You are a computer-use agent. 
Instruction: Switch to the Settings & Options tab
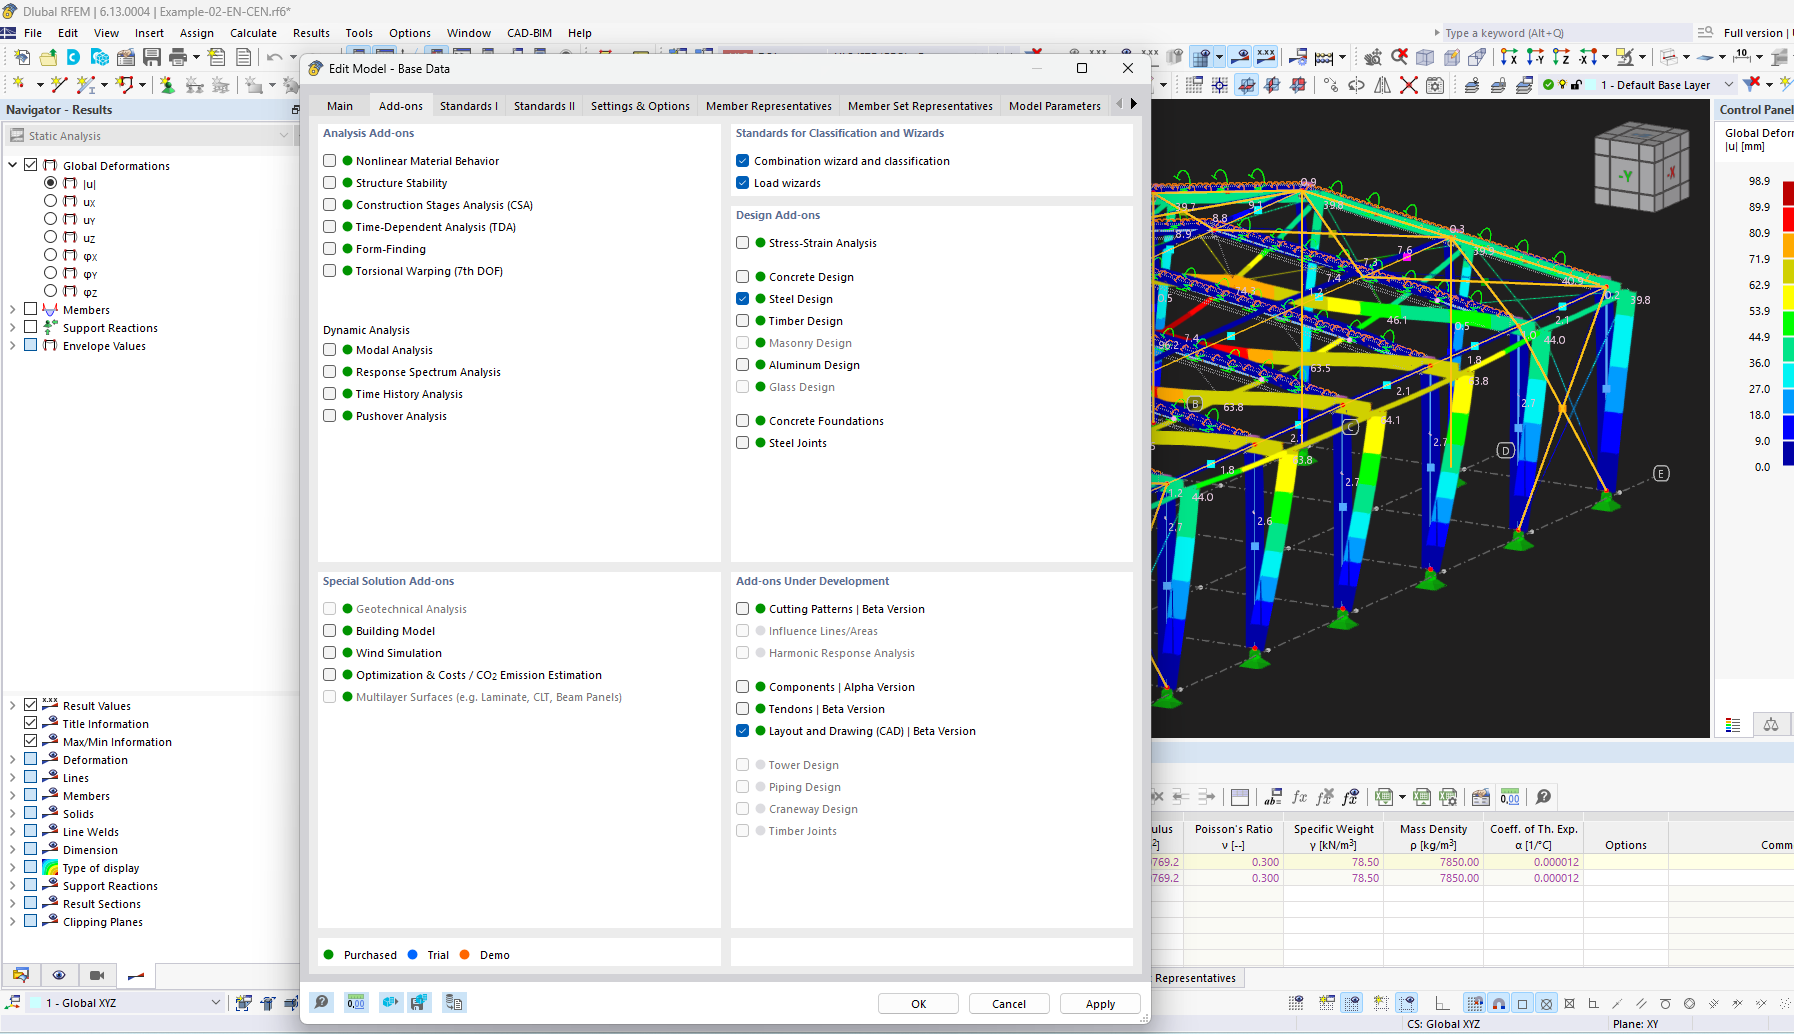click(640, 106)
